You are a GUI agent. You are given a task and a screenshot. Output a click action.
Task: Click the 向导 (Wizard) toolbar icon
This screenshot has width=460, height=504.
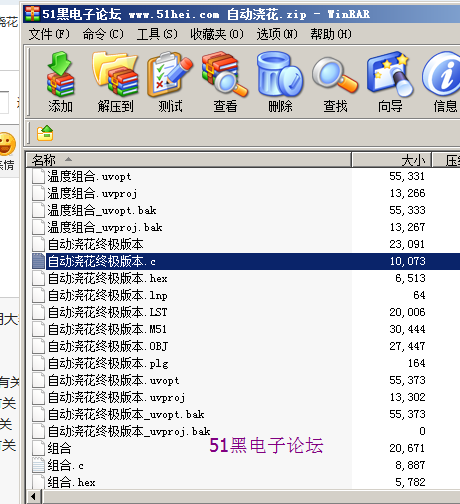pyautogui.click(x=390, y=75)
